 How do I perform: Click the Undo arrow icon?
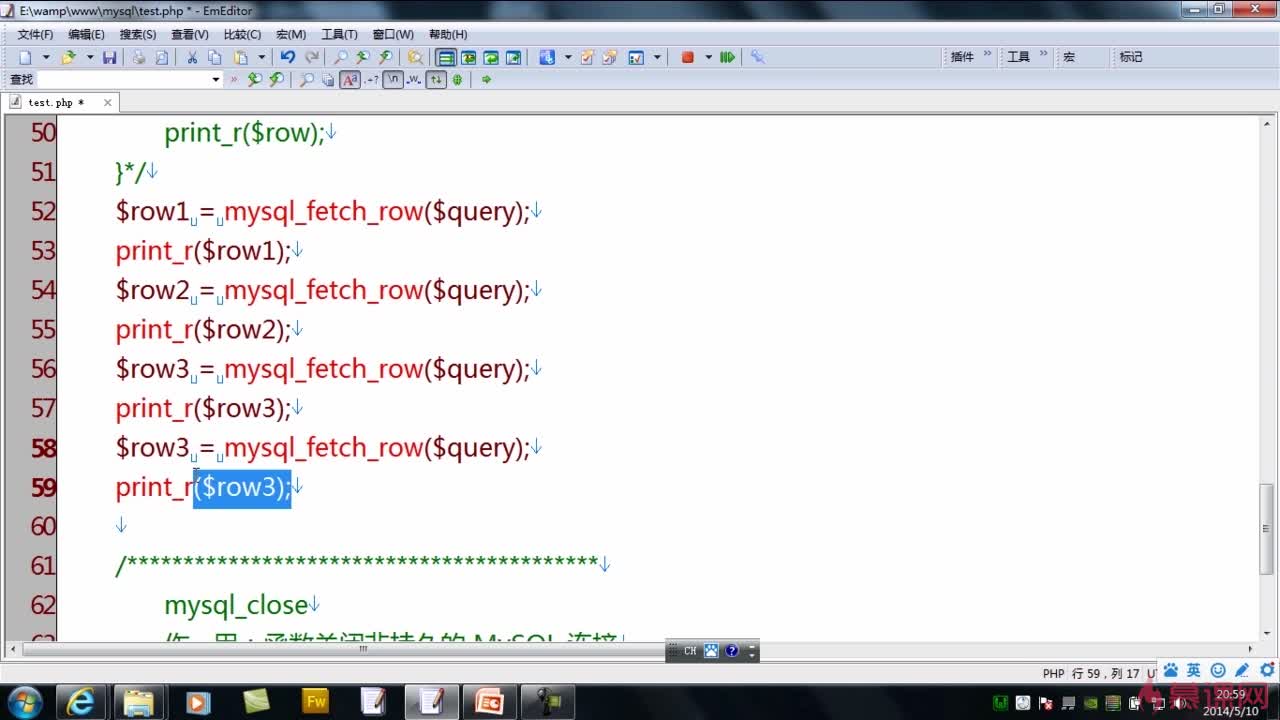click(288, 57)
